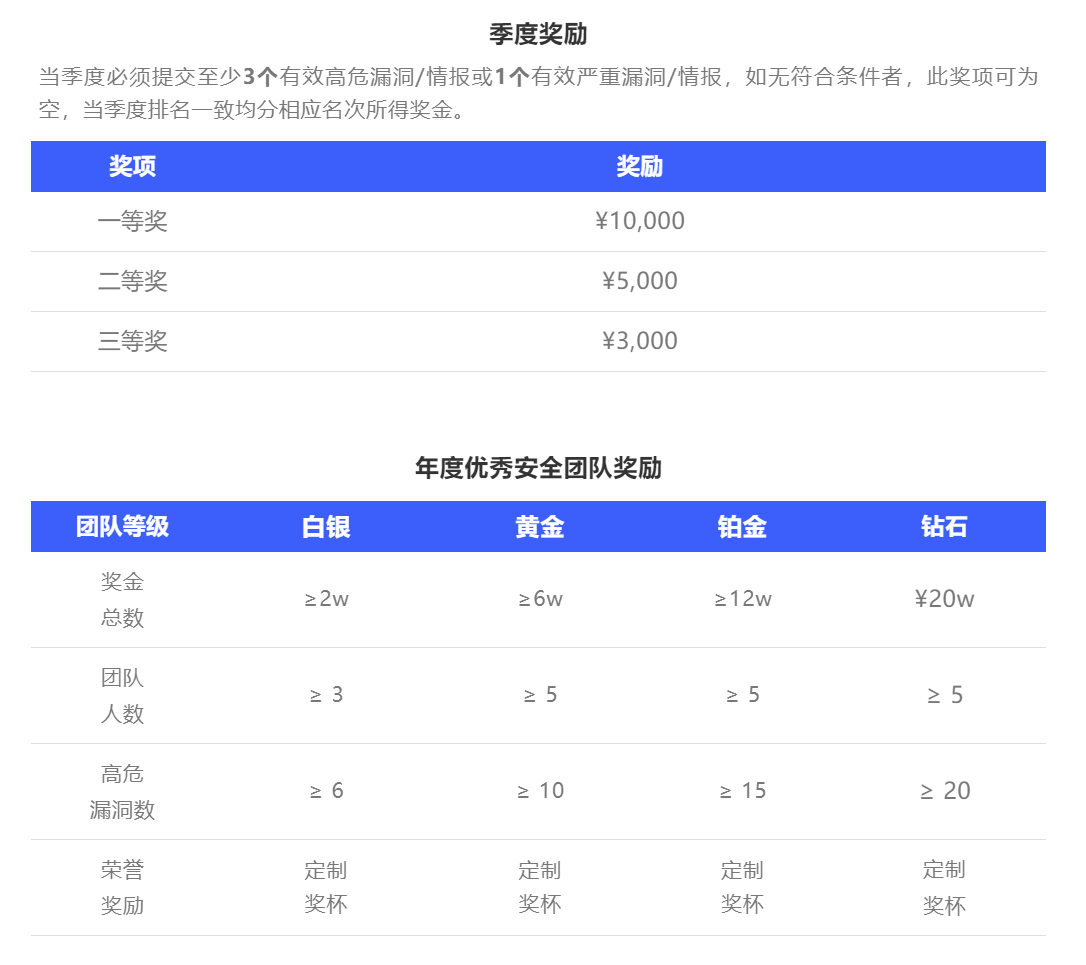Click the ≥ 15 high-risk vulnerability cell
The height and width of the screenshot is (965, 1086).
tap(742, 791)
